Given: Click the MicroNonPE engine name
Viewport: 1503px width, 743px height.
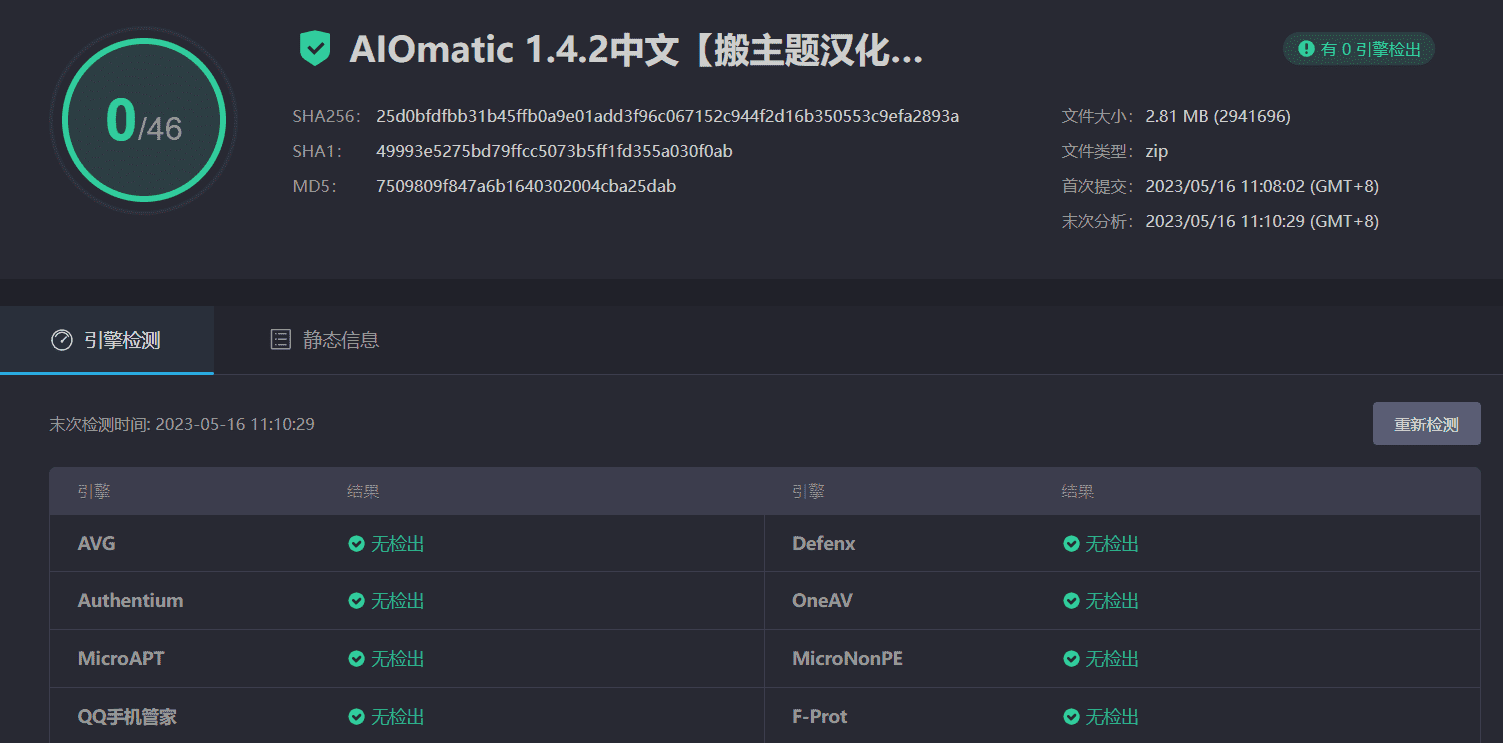Looking at the screenshot, I should point(848,659).
